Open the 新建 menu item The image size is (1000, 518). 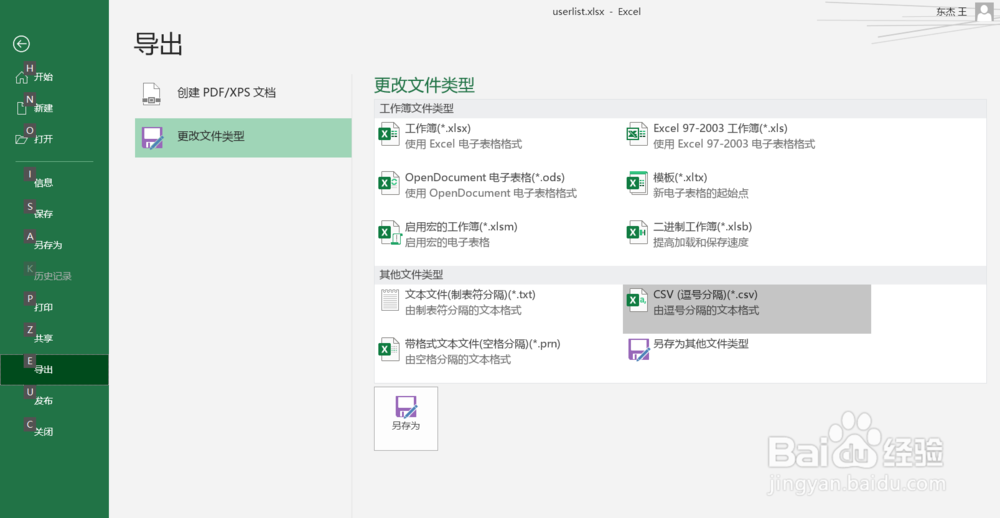pyautogui.click(x=54, y=108)
